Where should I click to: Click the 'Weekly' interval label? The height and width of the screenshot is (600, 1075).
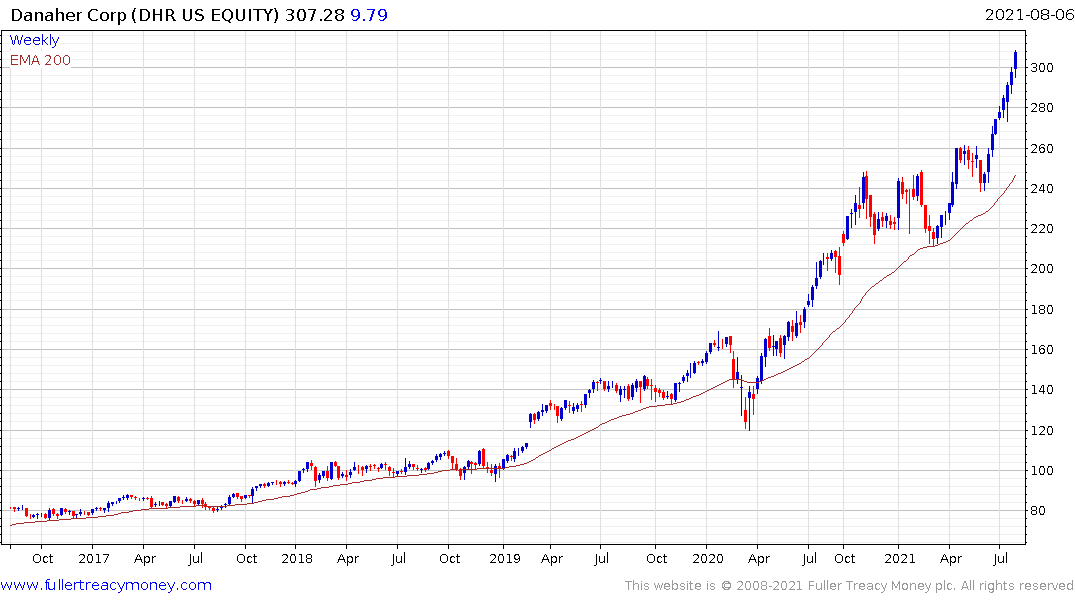pyautogui.click(x=34, y=40)
